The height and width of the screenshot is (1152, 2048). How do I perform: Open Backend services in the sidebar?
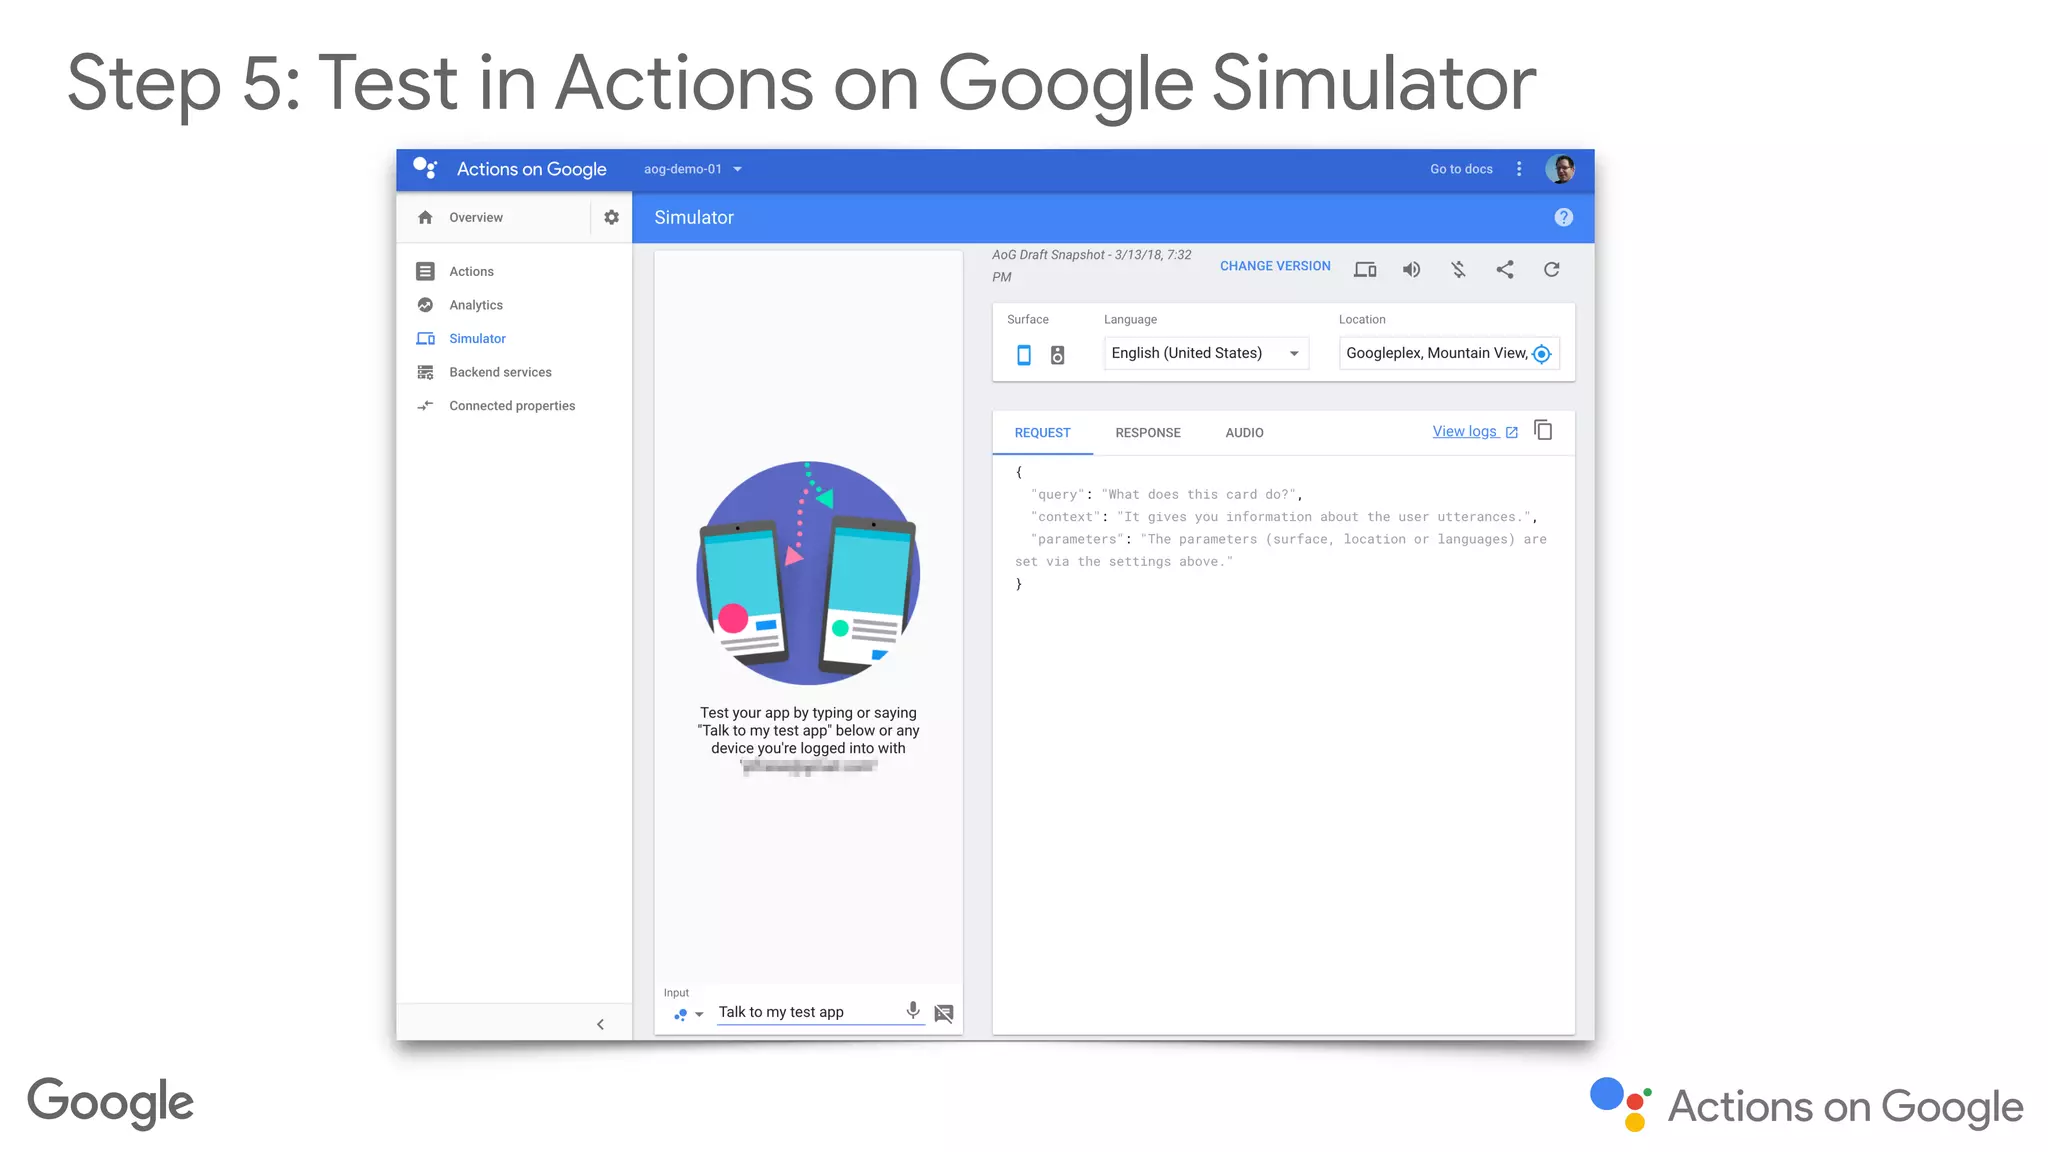point(500,372)
